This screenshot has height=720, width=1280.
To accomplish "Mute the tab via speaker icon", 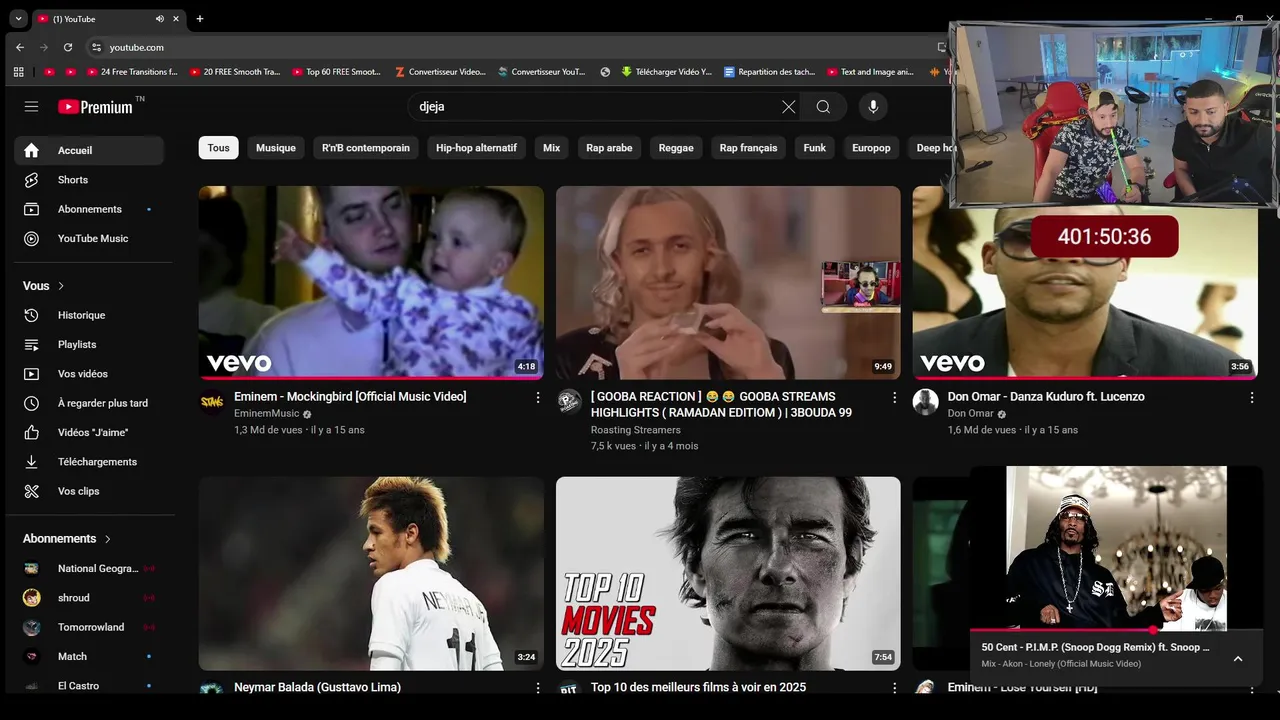I will (160, 19).
